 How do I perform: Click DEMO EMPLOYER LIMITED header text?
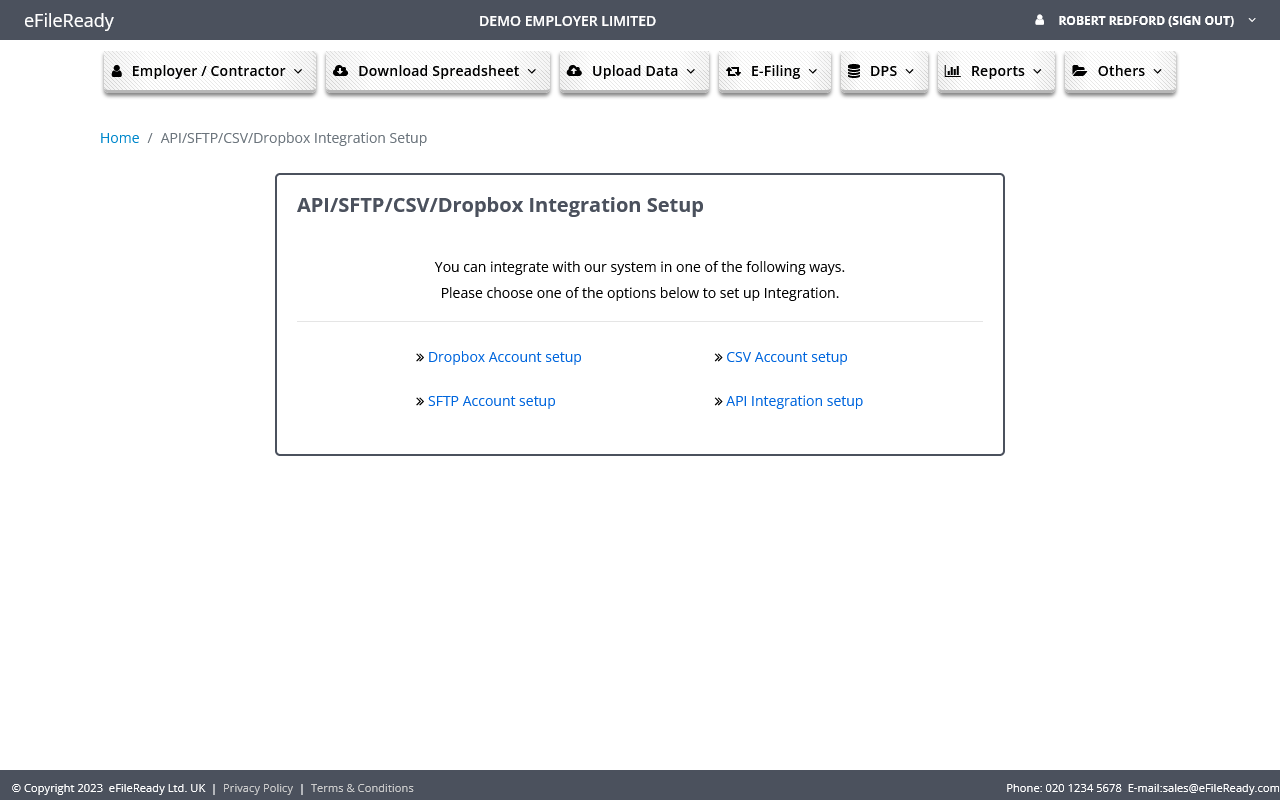568,21
